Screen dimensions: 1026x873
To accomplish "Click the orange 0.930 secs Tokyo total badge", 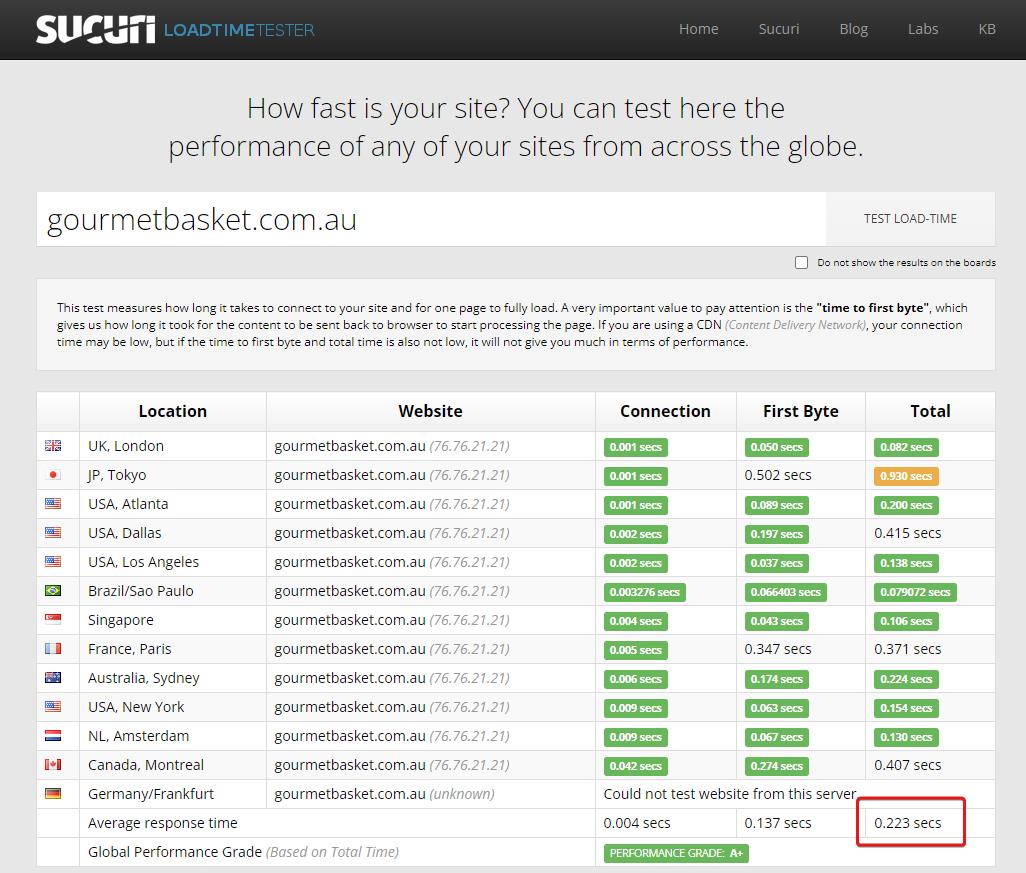I will (x=906, y=476).
